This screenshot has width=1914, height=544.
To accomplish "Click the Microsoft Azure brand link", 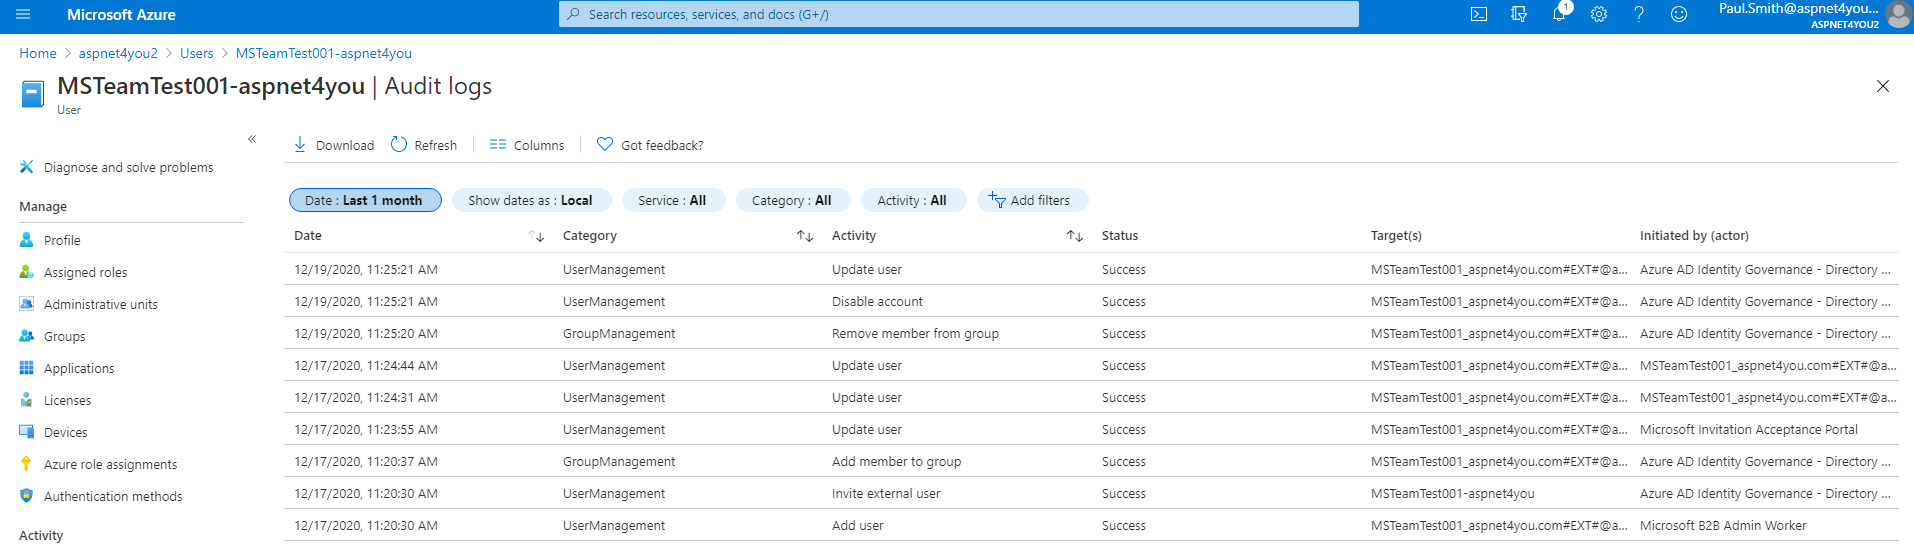I will [121, 14].
